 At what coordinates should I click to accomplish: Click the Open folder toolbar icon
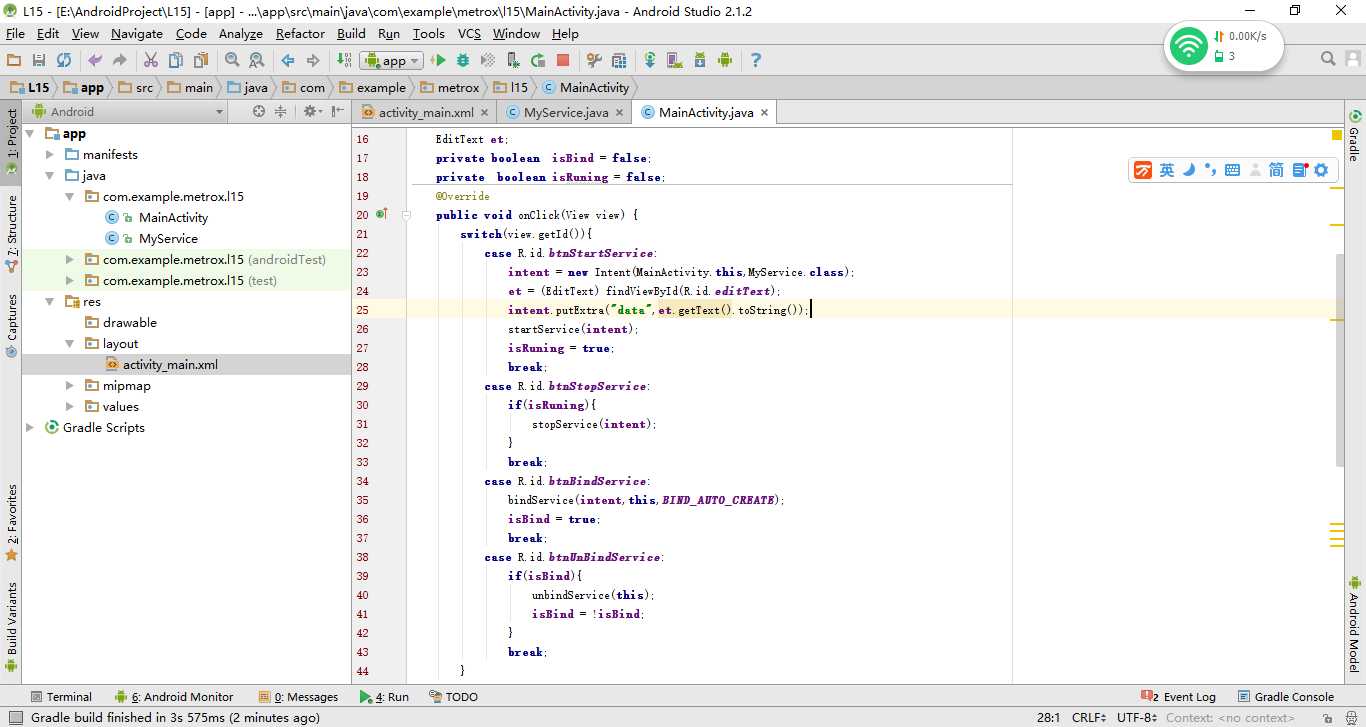point(14,60)
